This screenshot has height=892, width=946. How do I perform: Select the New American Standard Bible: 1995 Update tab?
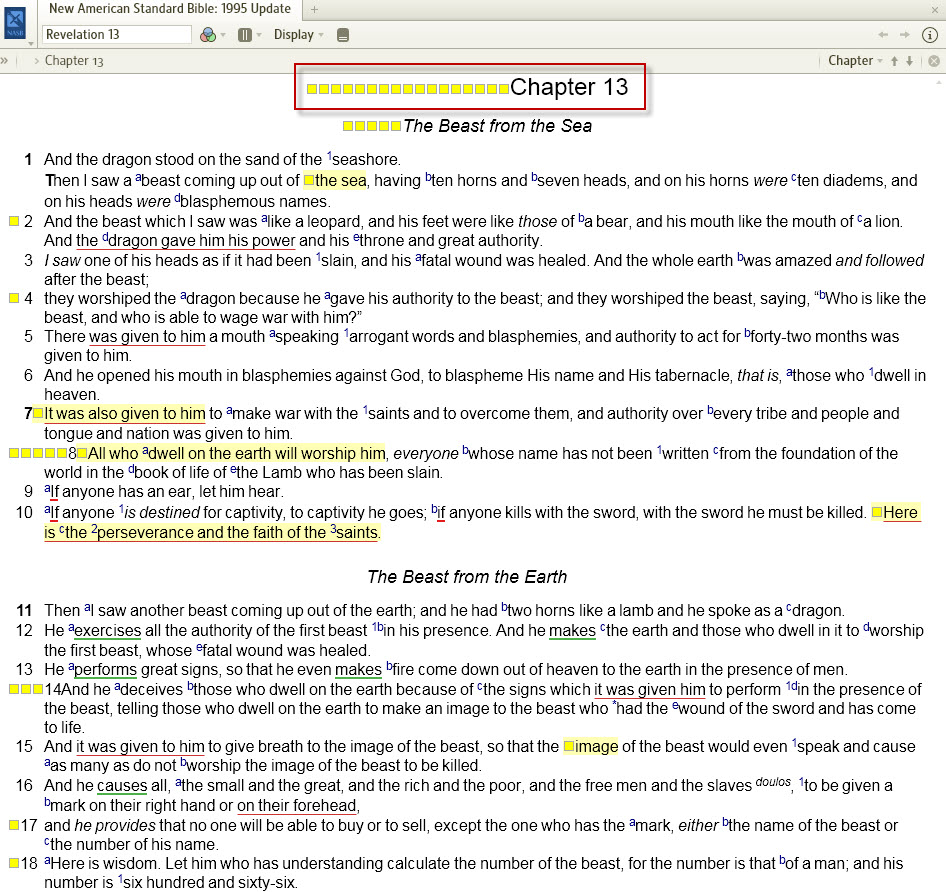point(170,8)
